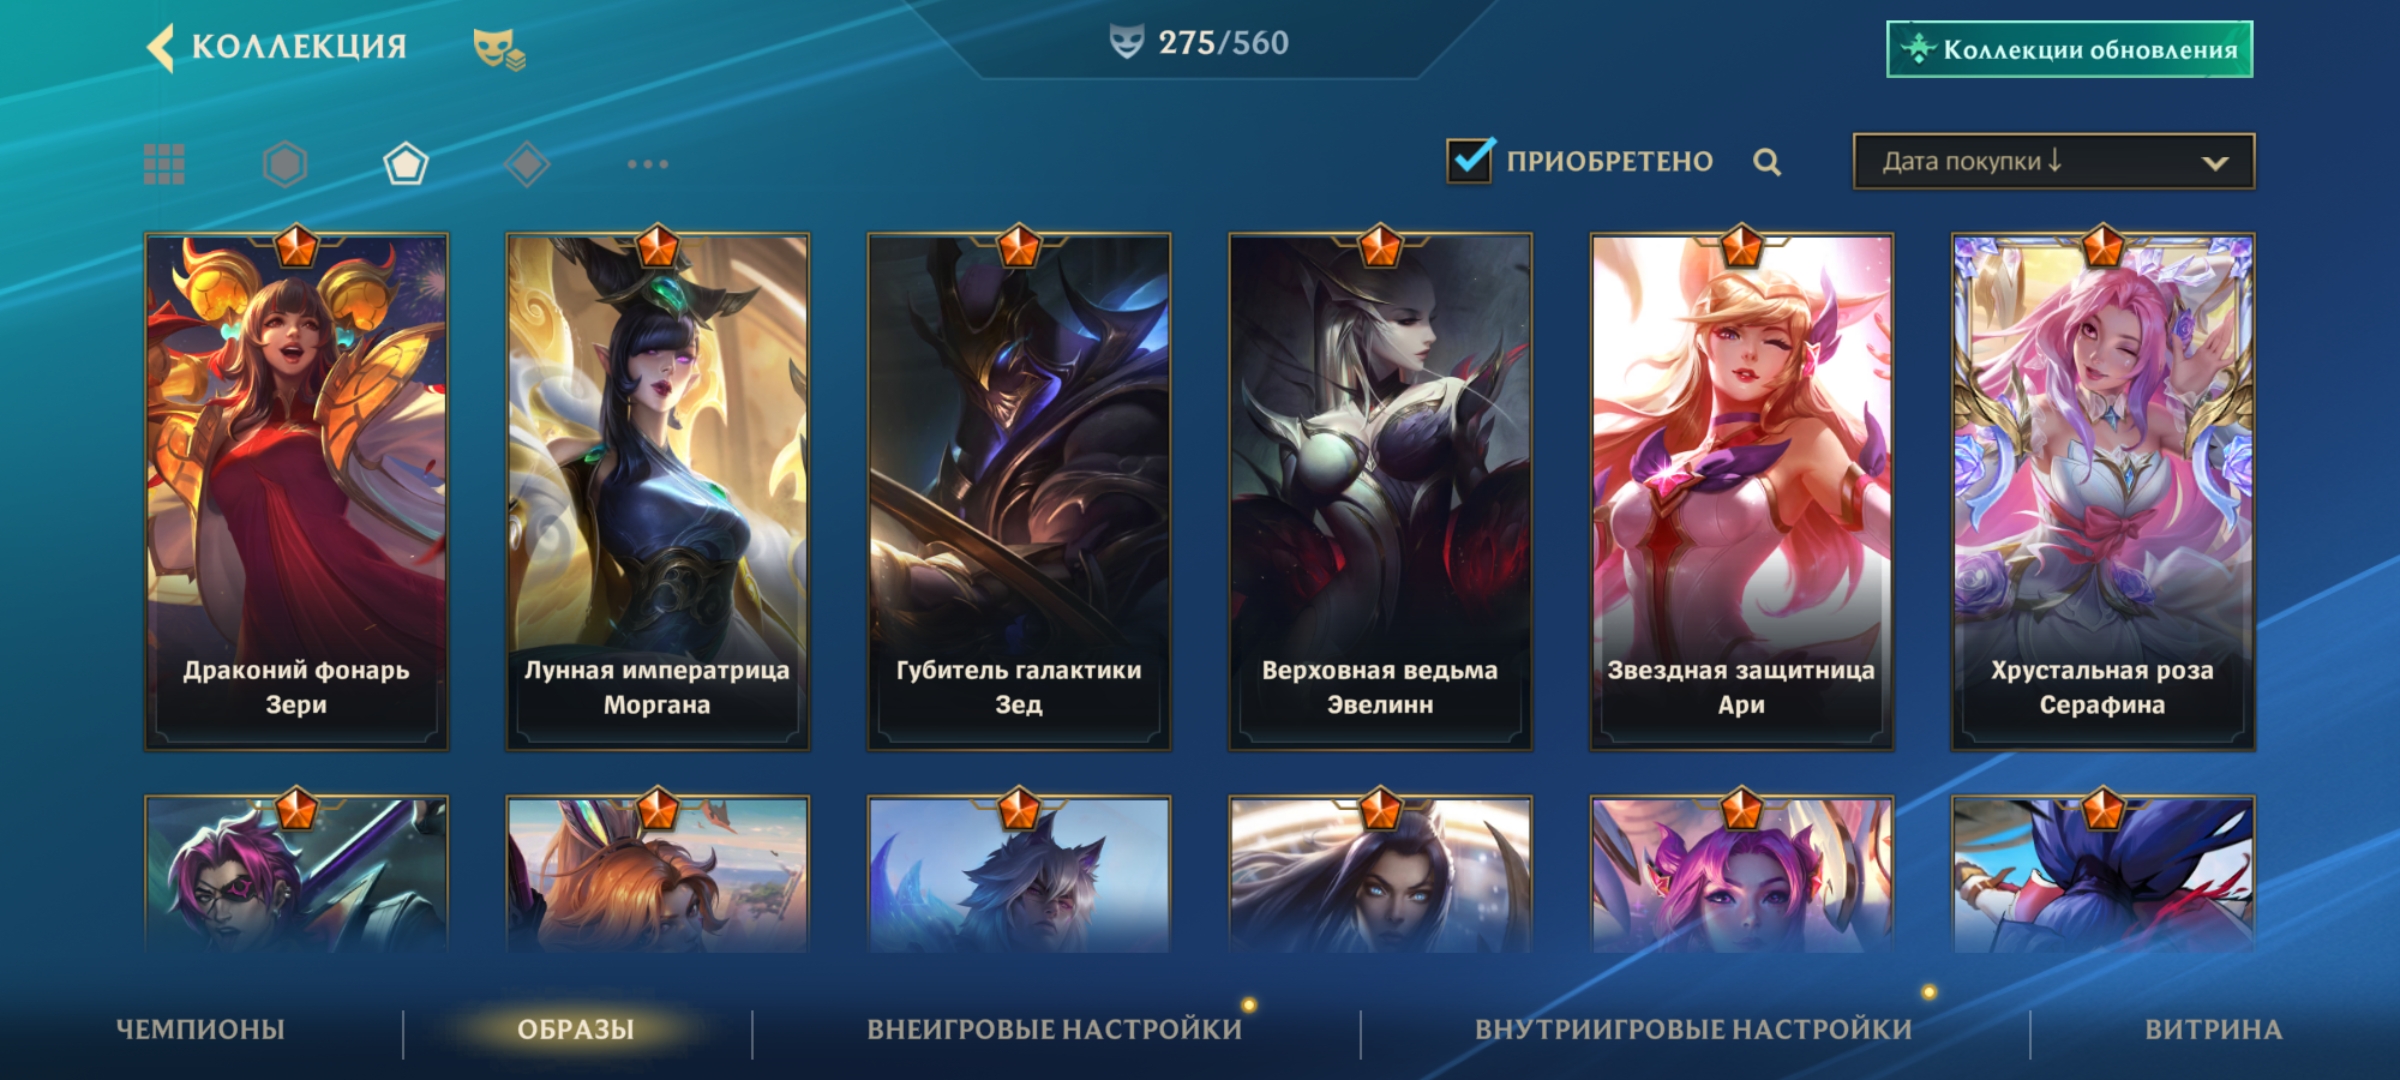Select the diamond rarity filter icon
2400x1080 pixels.
pos(527,164)
